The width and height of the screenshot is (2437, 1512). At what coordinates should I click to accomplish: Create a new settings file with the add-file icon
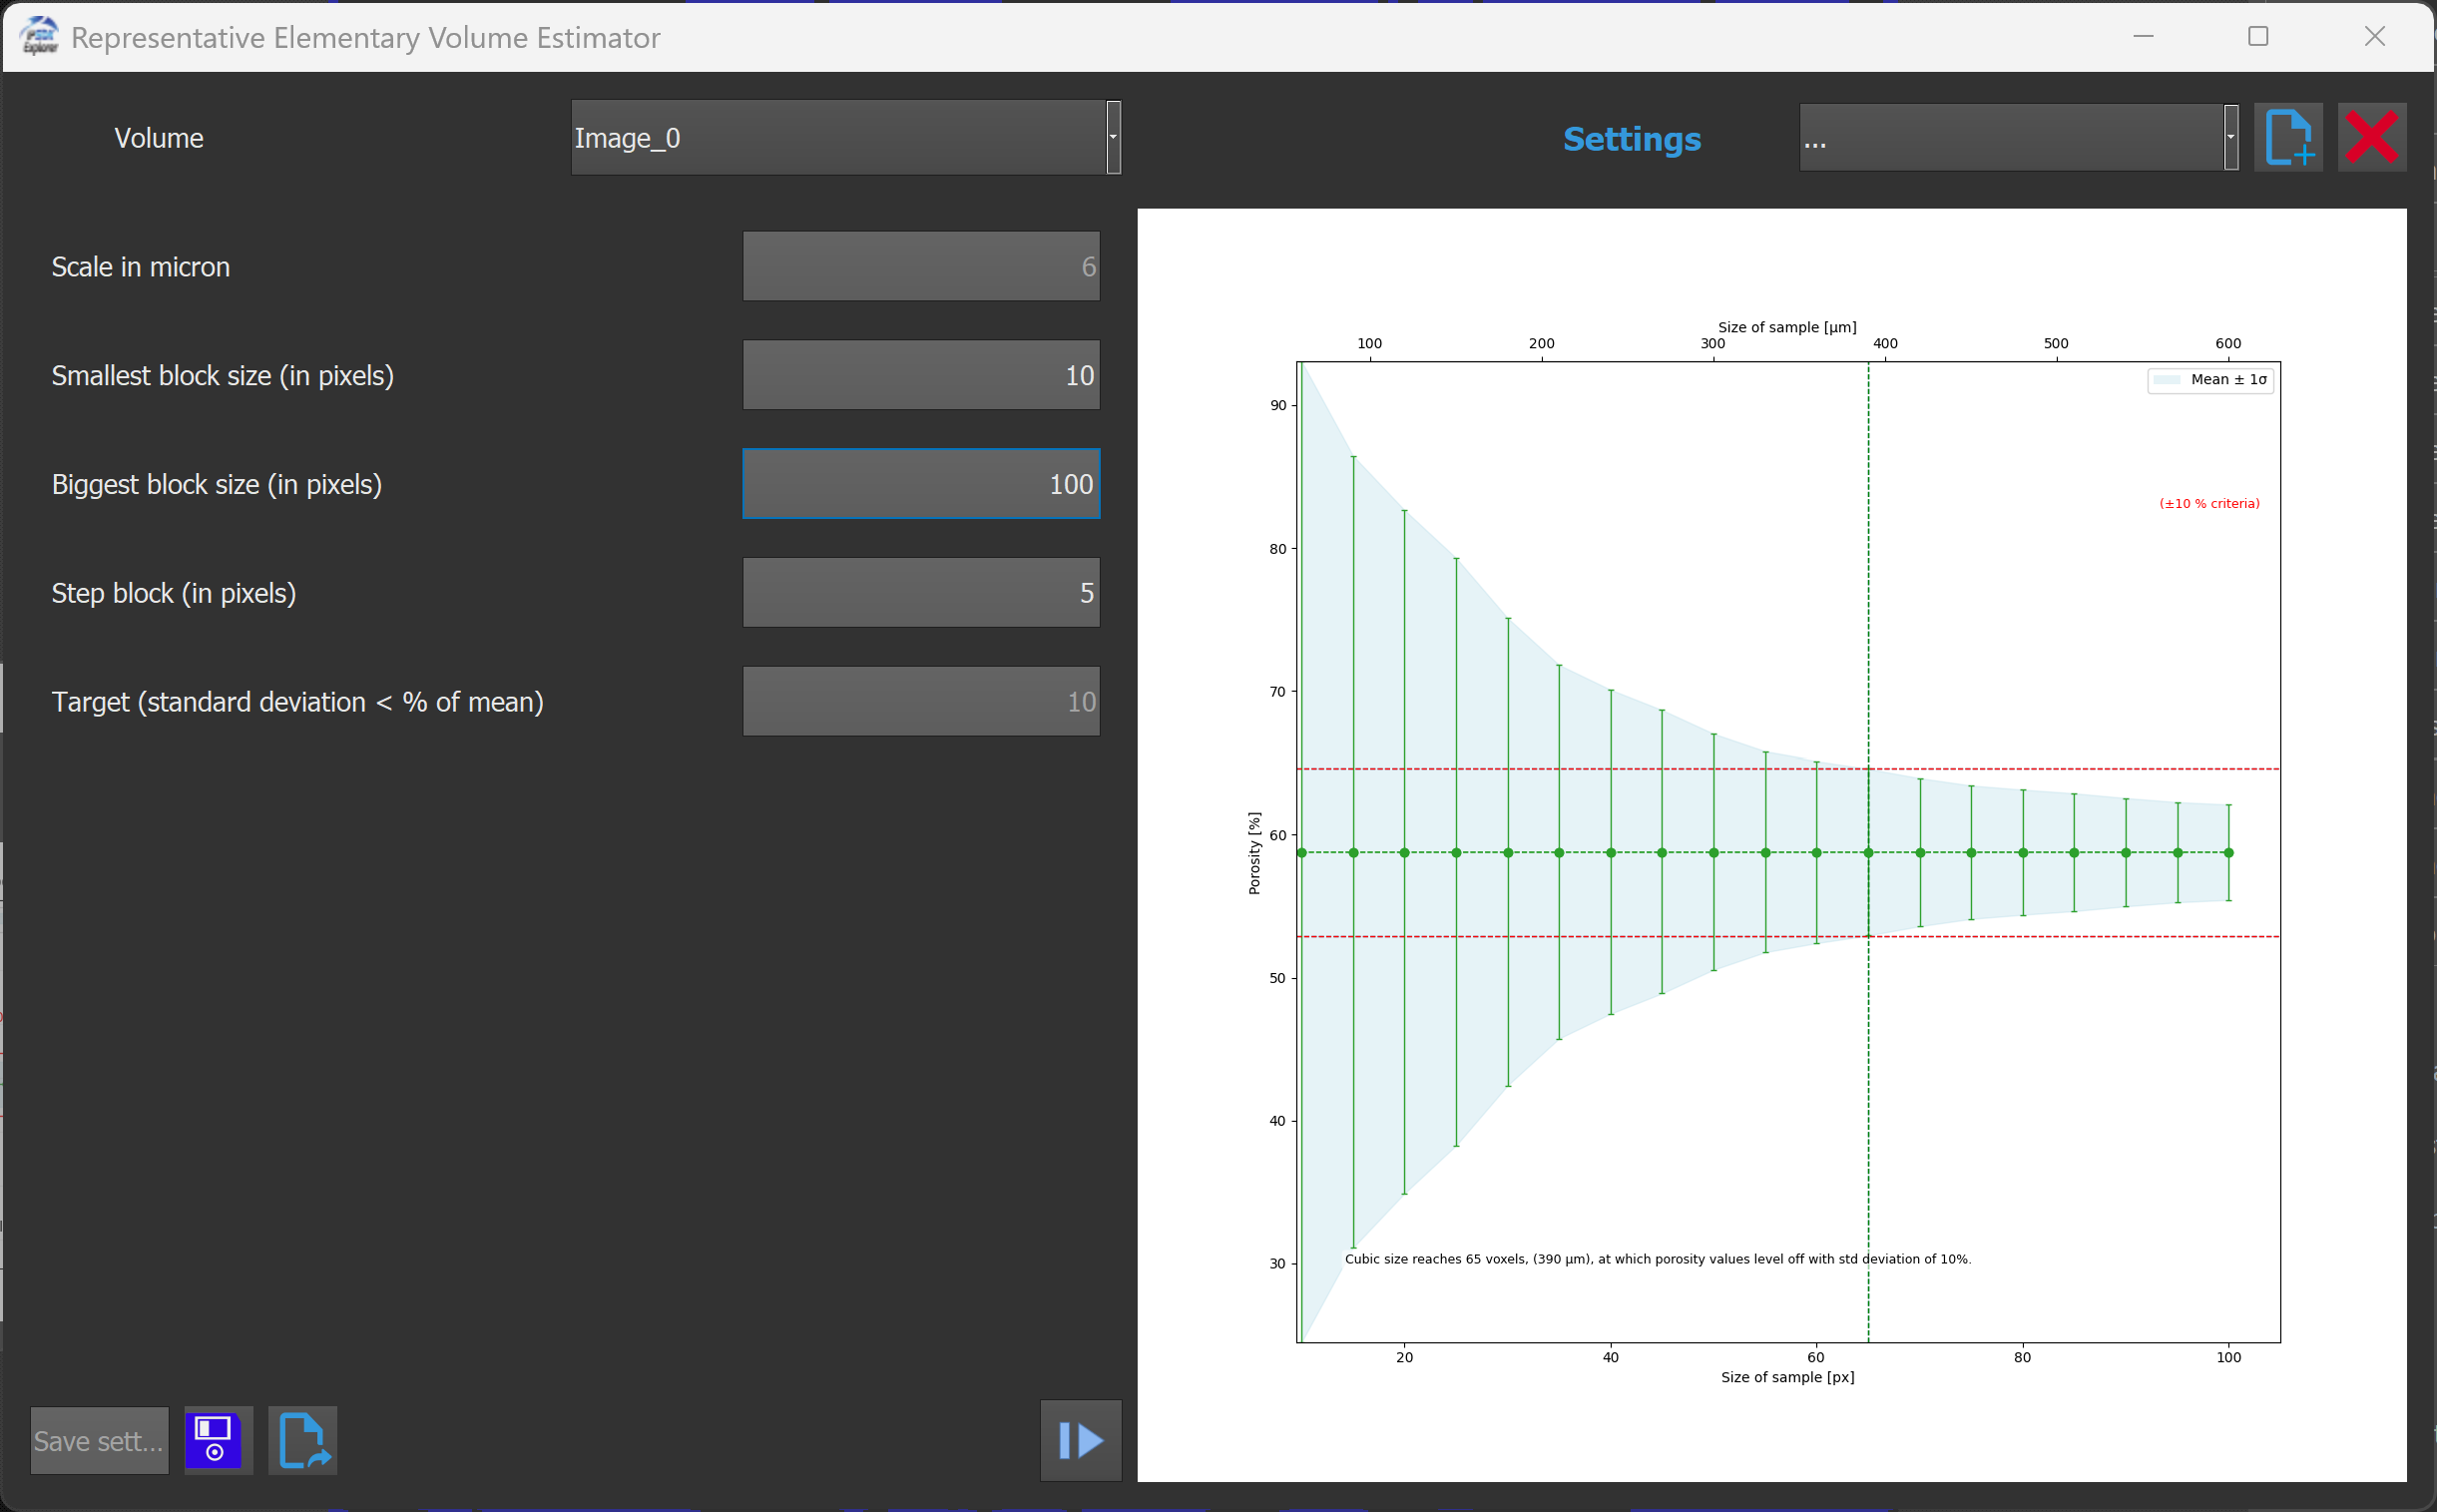[x=2288, y=137]
